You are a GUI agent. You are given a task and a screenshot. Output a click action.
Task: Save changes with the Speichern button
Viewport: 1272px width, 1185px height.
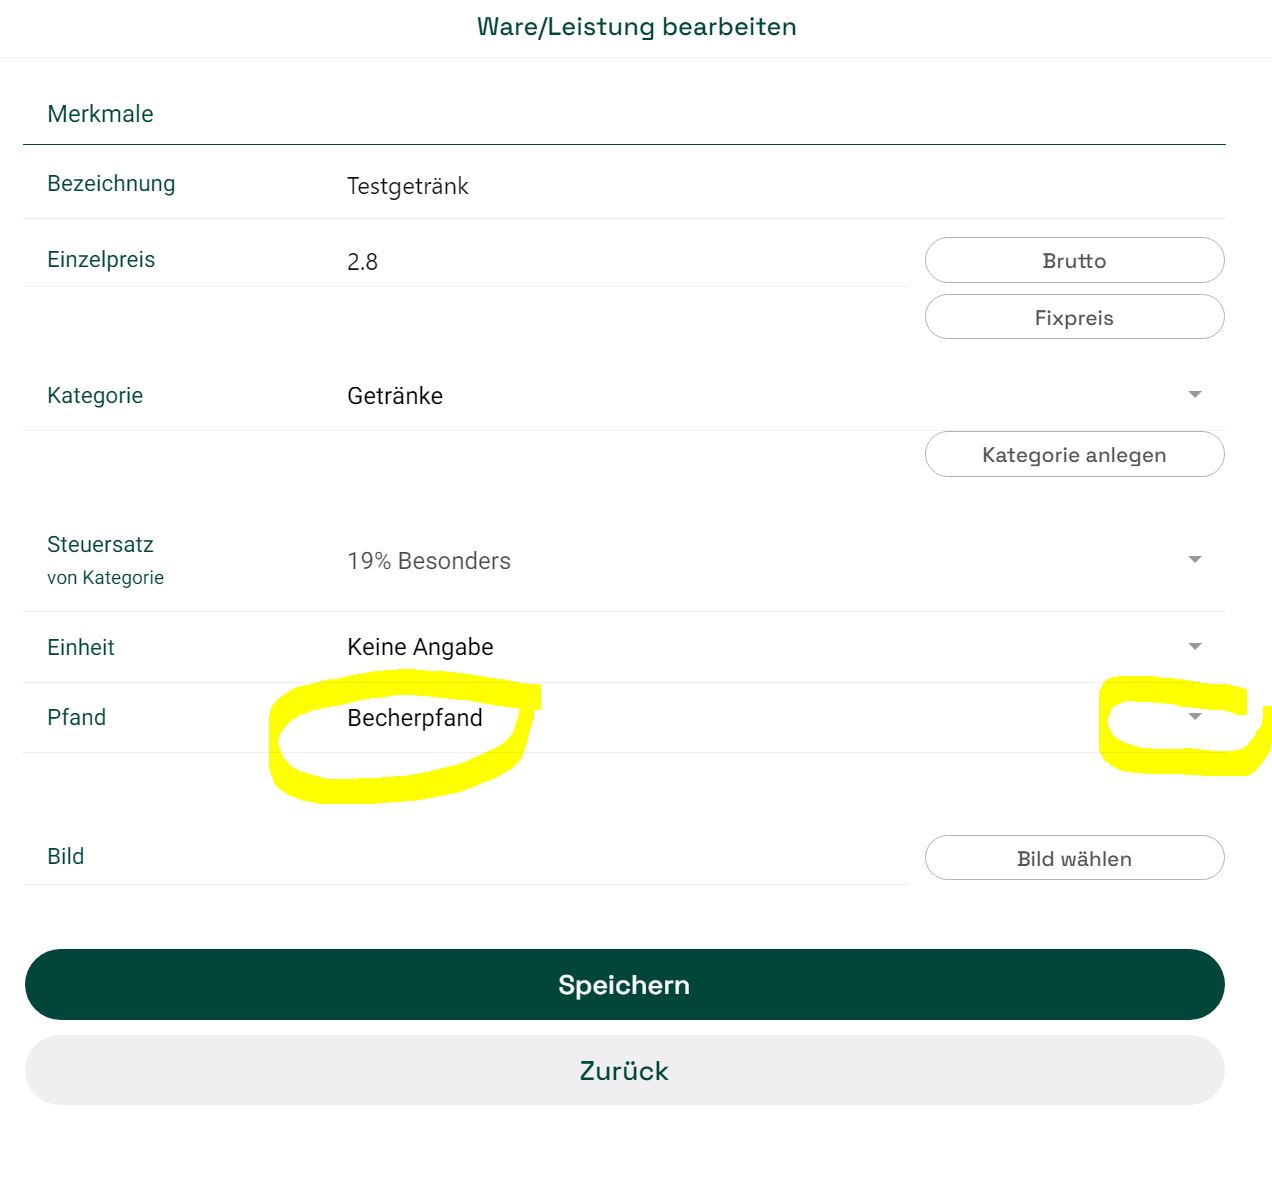point(624,985)
